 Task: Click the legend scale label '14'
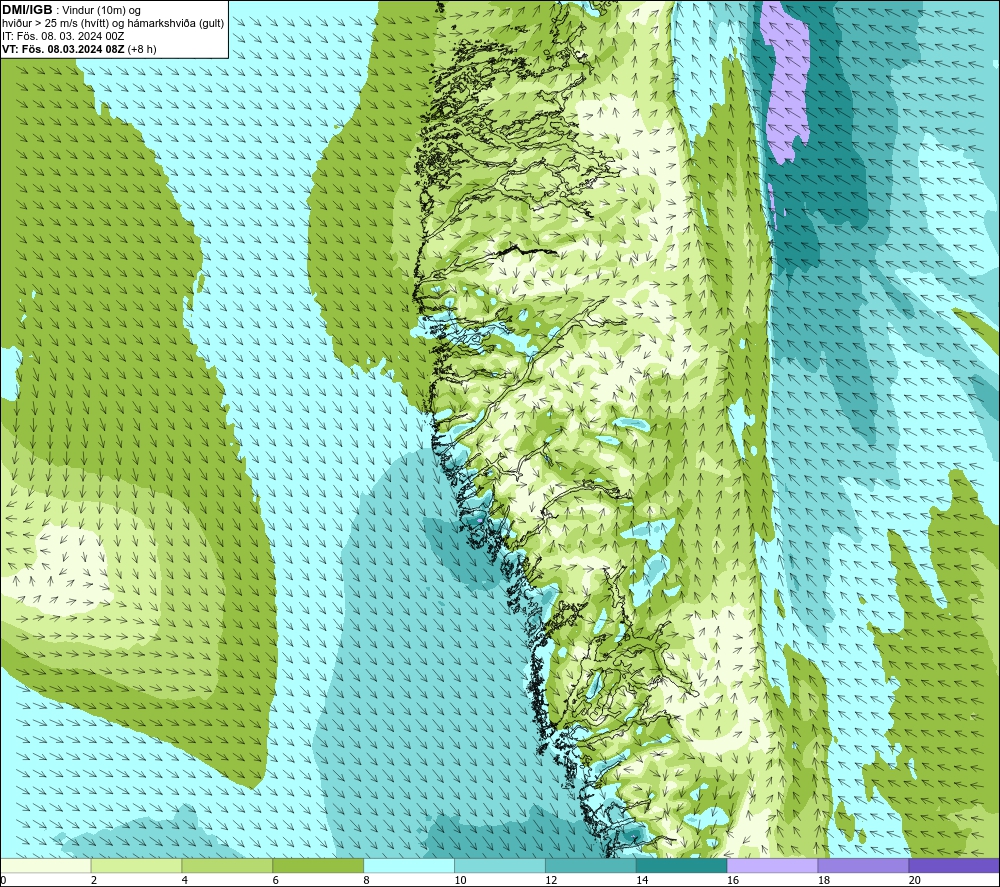642,880
